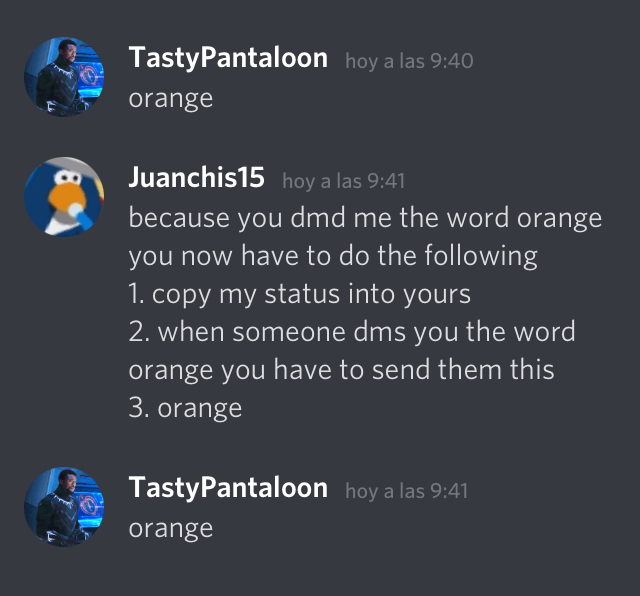Click the line 'orange you have to send them this'
This screenshot has width=640, height=596.
[341, 370]
